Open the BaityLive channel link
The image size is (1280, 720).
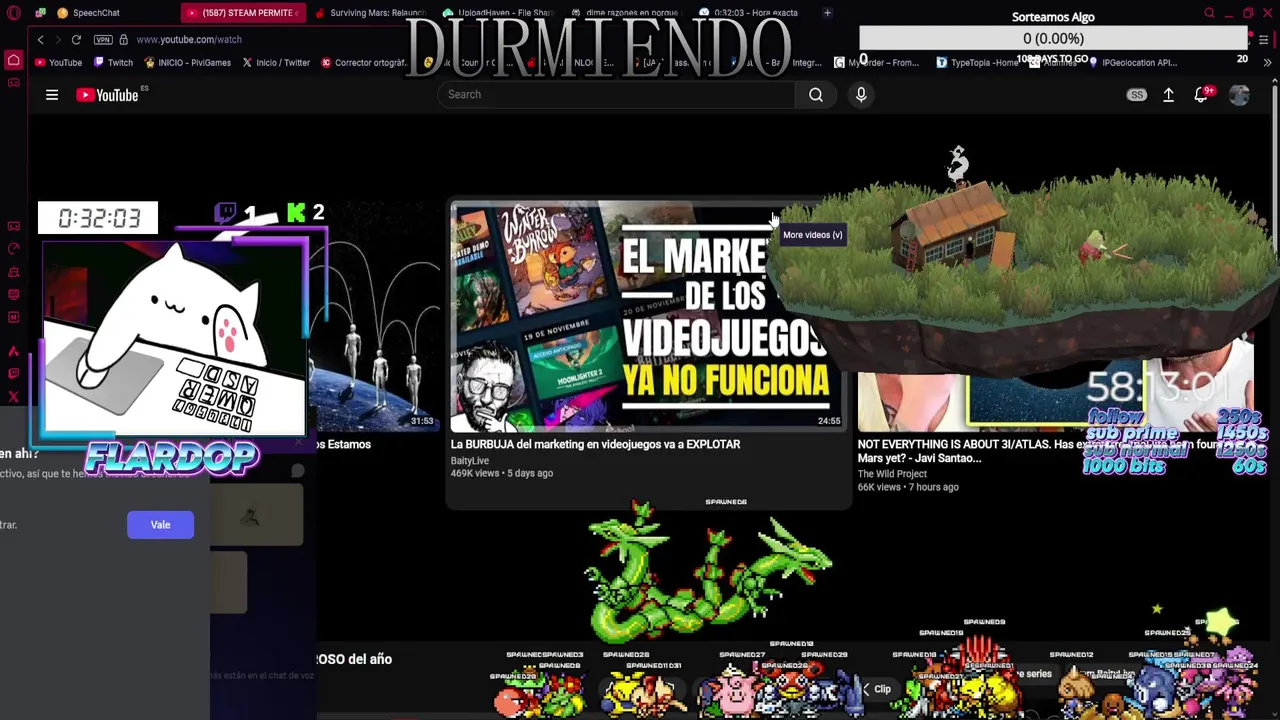pyautogui.click(x=470, y=461)
